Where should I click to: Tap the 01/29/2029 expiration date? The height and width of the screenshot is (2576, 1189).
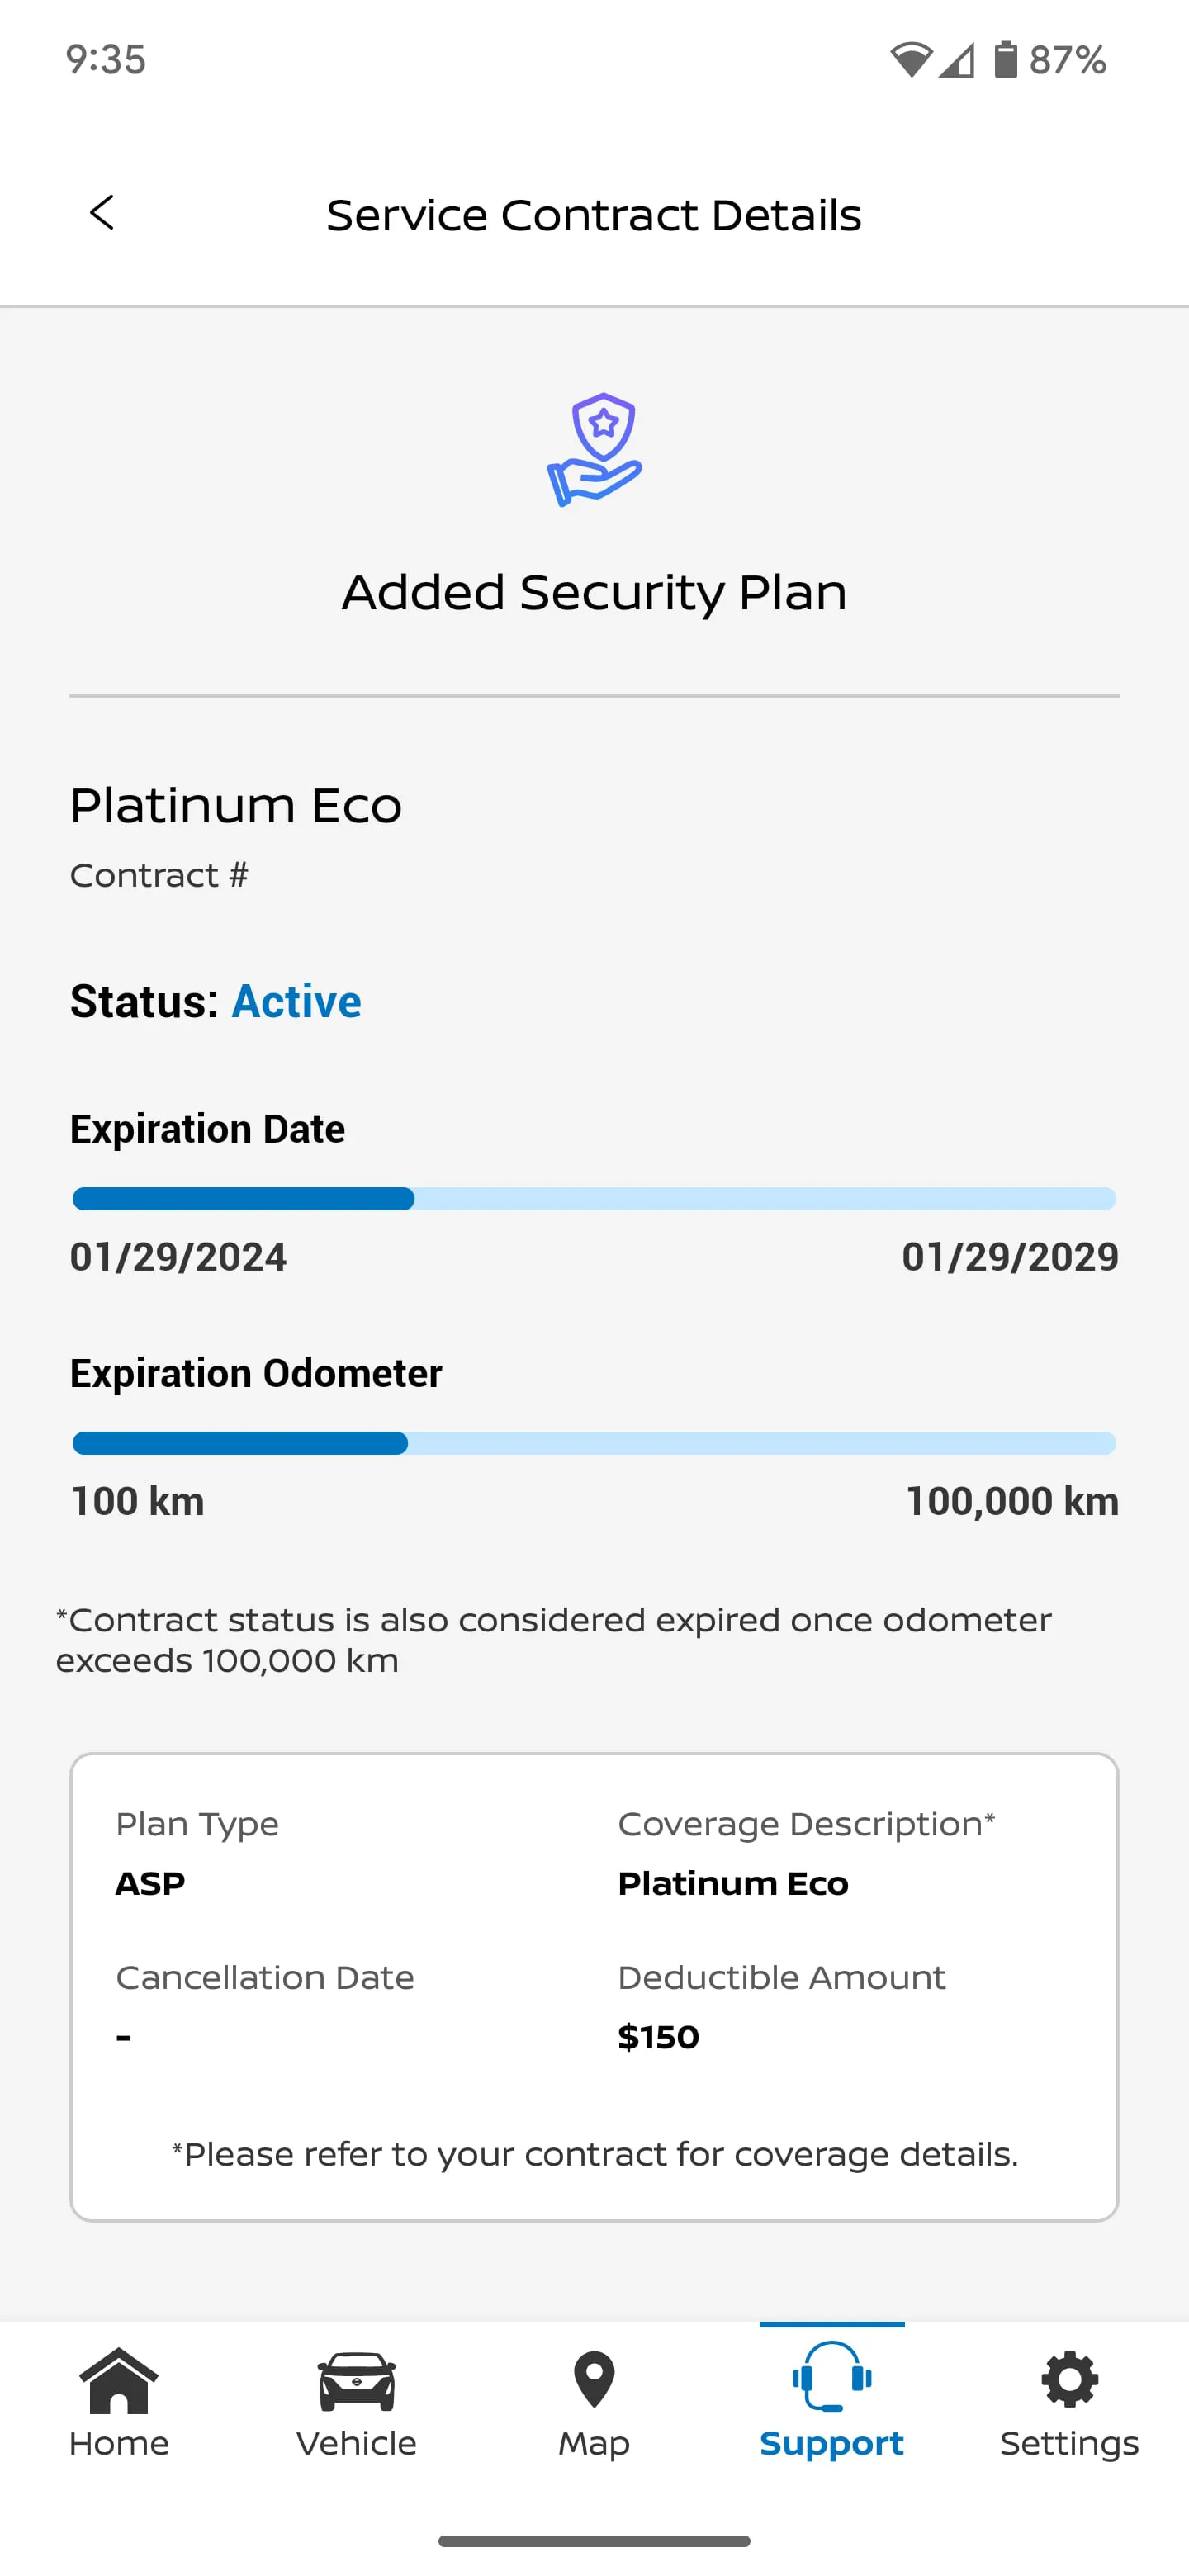coord(1010,1257)
